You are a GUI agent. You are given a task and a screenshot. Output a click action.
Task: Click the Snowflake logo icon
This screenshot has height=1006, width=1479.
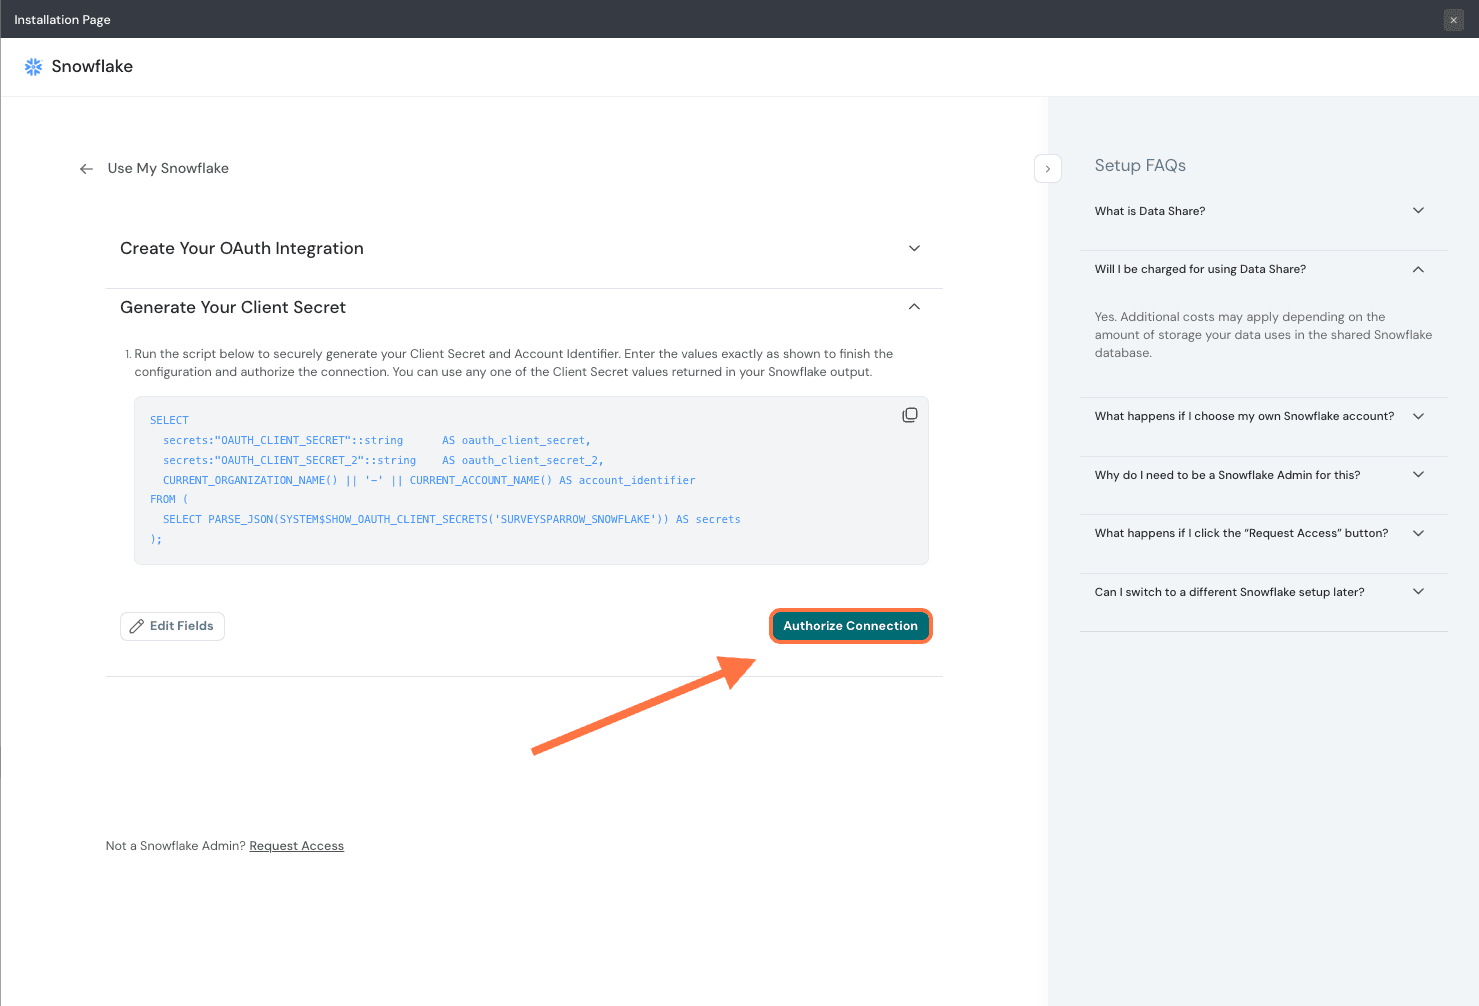(33, 67)
